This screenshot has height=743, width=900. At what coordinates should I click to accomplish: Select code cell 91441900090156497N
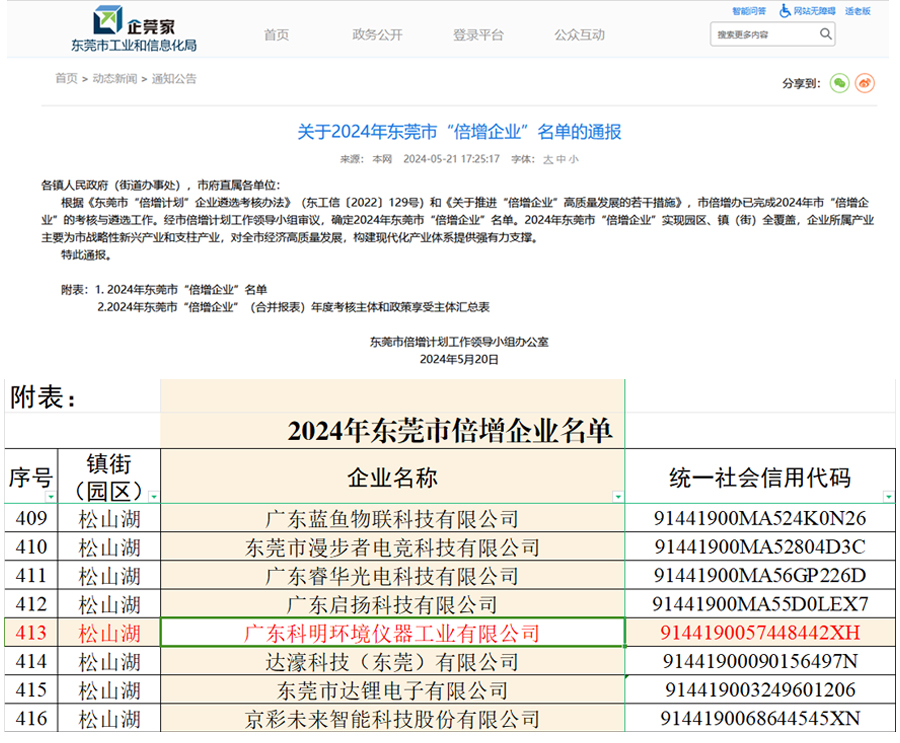pos(760,662)
